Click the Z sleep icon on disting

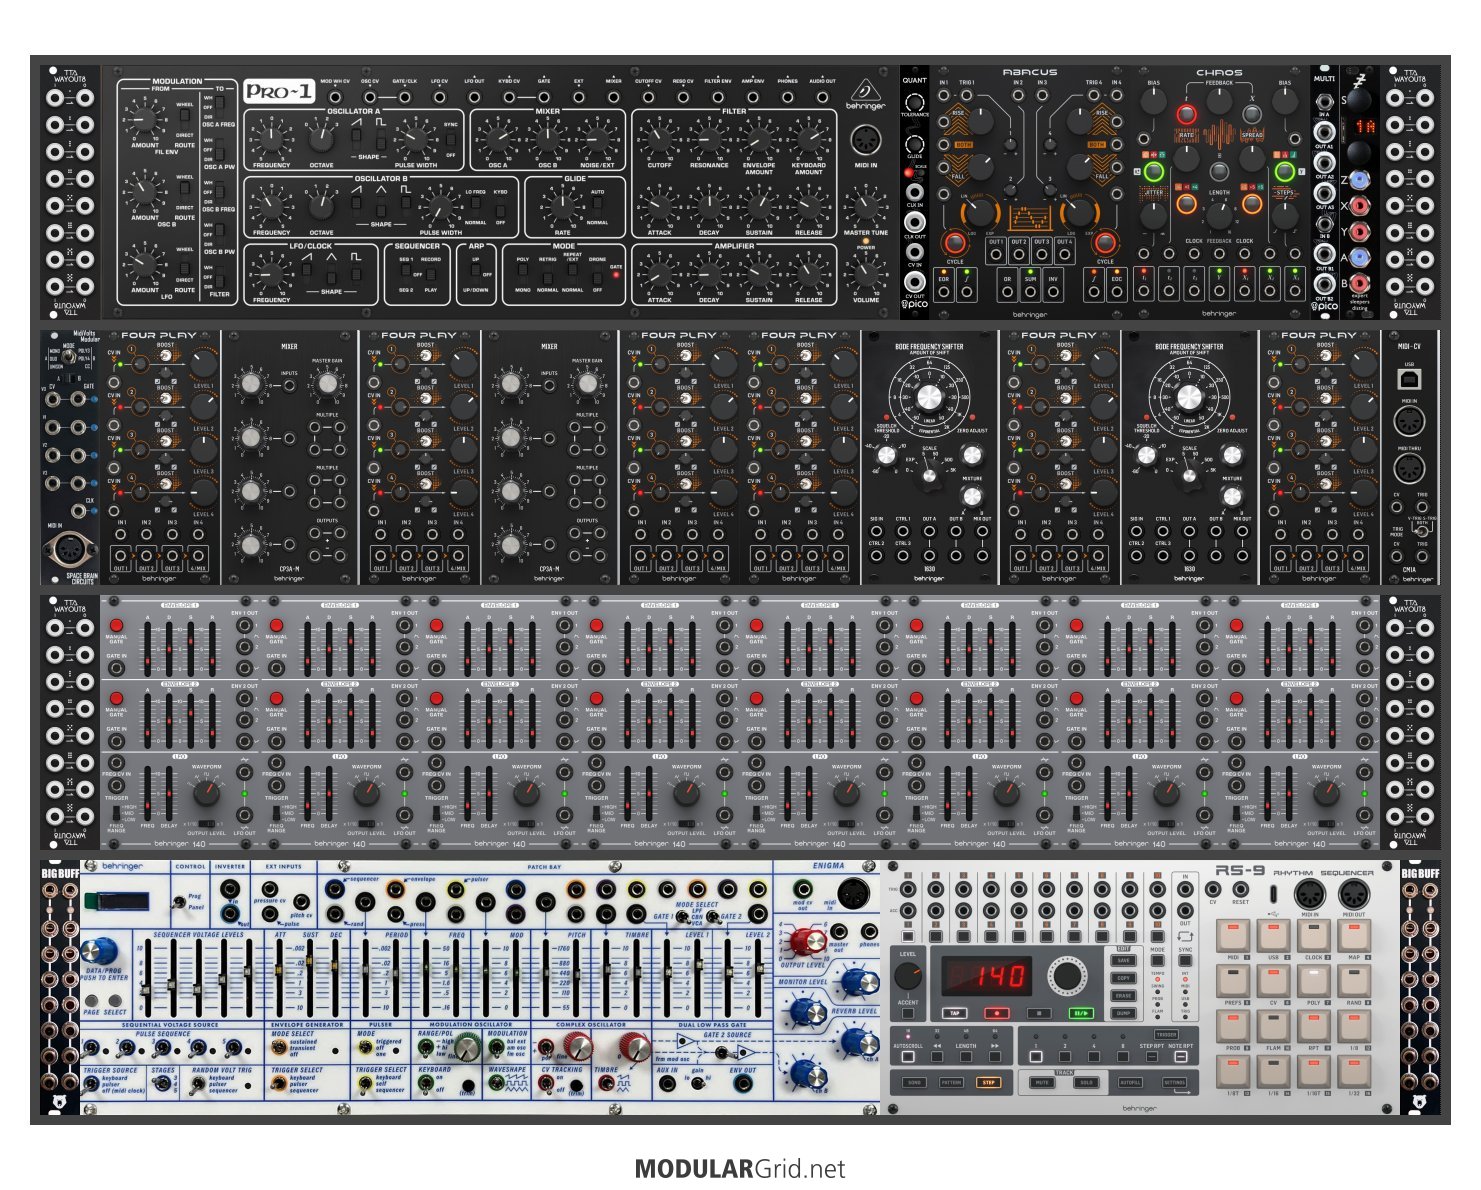click(1359, 81)
